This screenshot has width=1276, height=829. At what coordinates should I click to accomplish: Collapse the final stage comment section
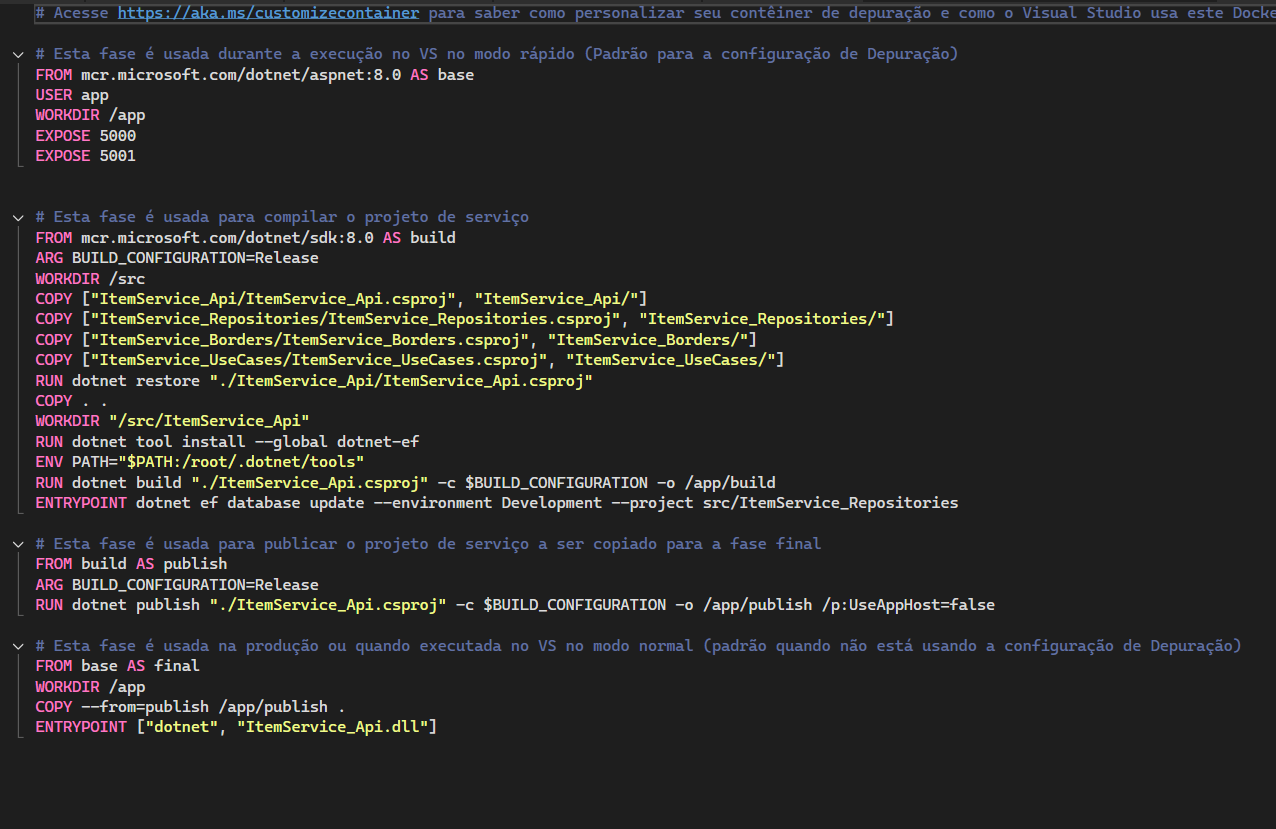coord(18,646)
